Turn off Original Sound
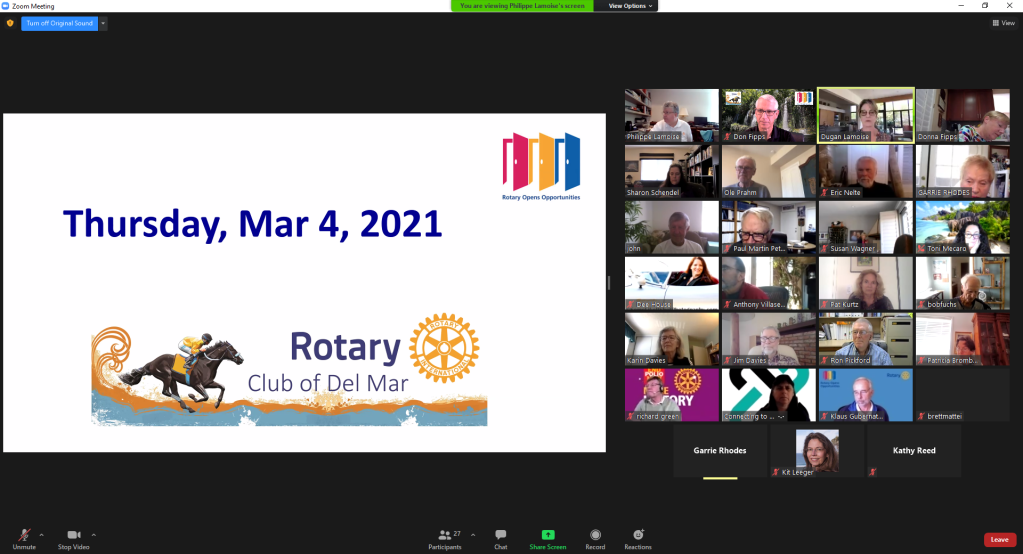1023x554 pixels. pyautogui.click(x=59, y=23)
